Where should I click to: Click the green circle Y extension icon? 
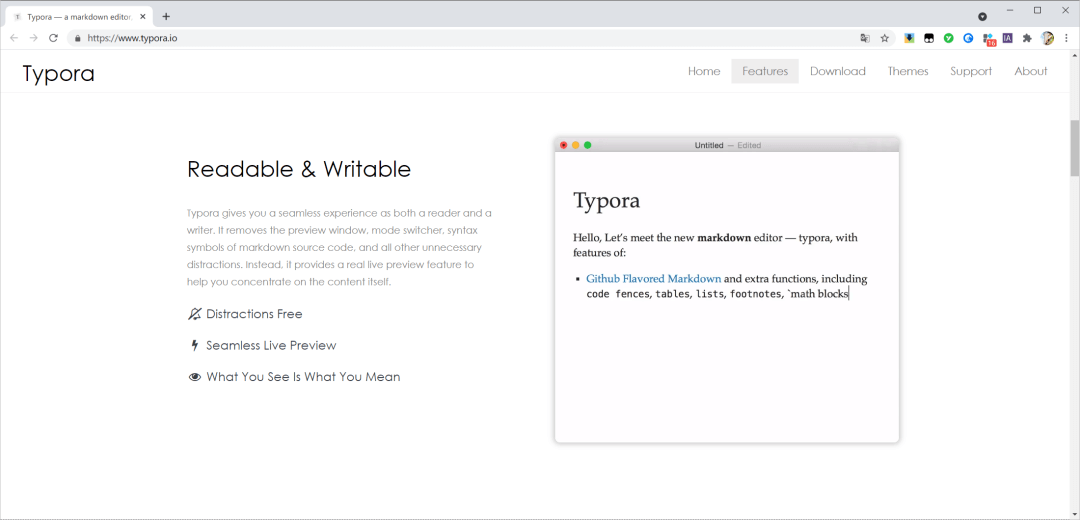pyautogui.click(x=948, y=38)
